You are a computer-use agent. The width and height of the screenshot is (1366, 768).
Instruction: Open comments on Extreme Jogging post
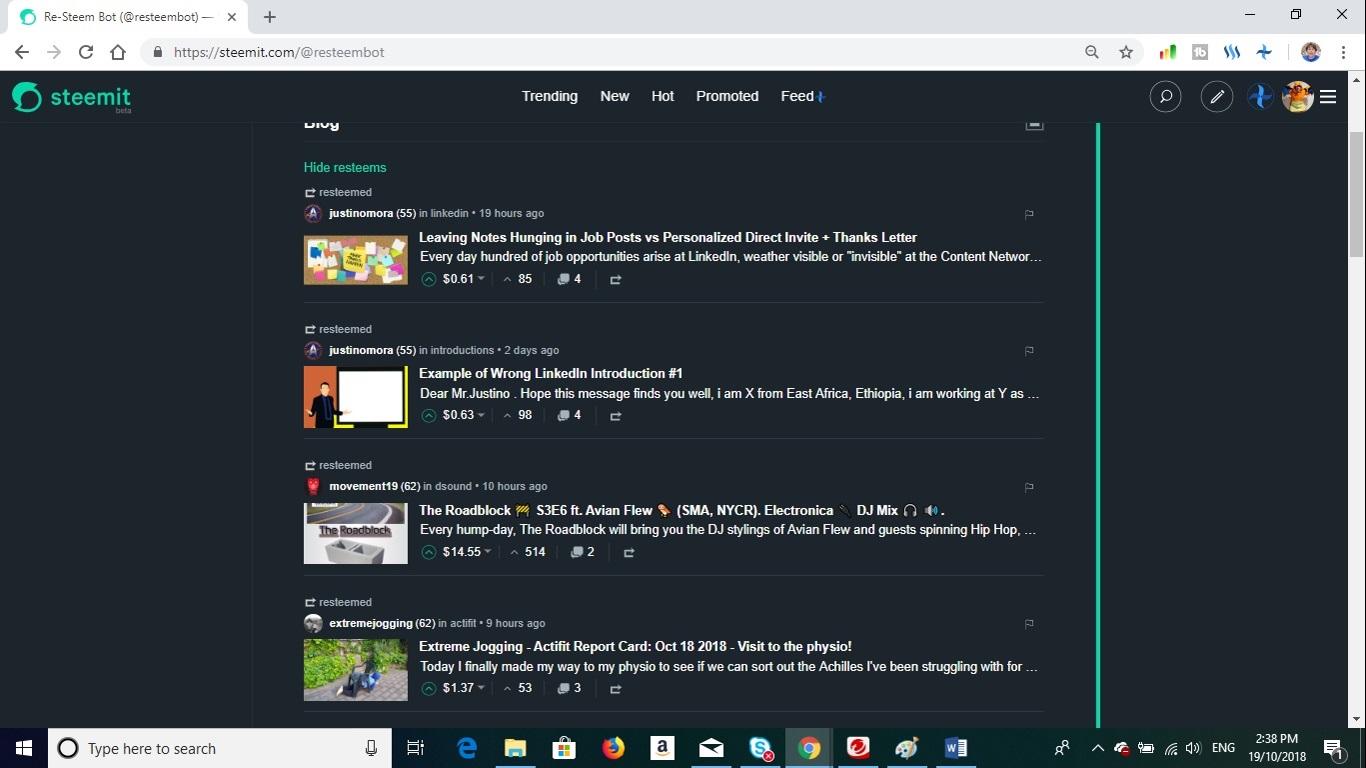pos(569,688)
